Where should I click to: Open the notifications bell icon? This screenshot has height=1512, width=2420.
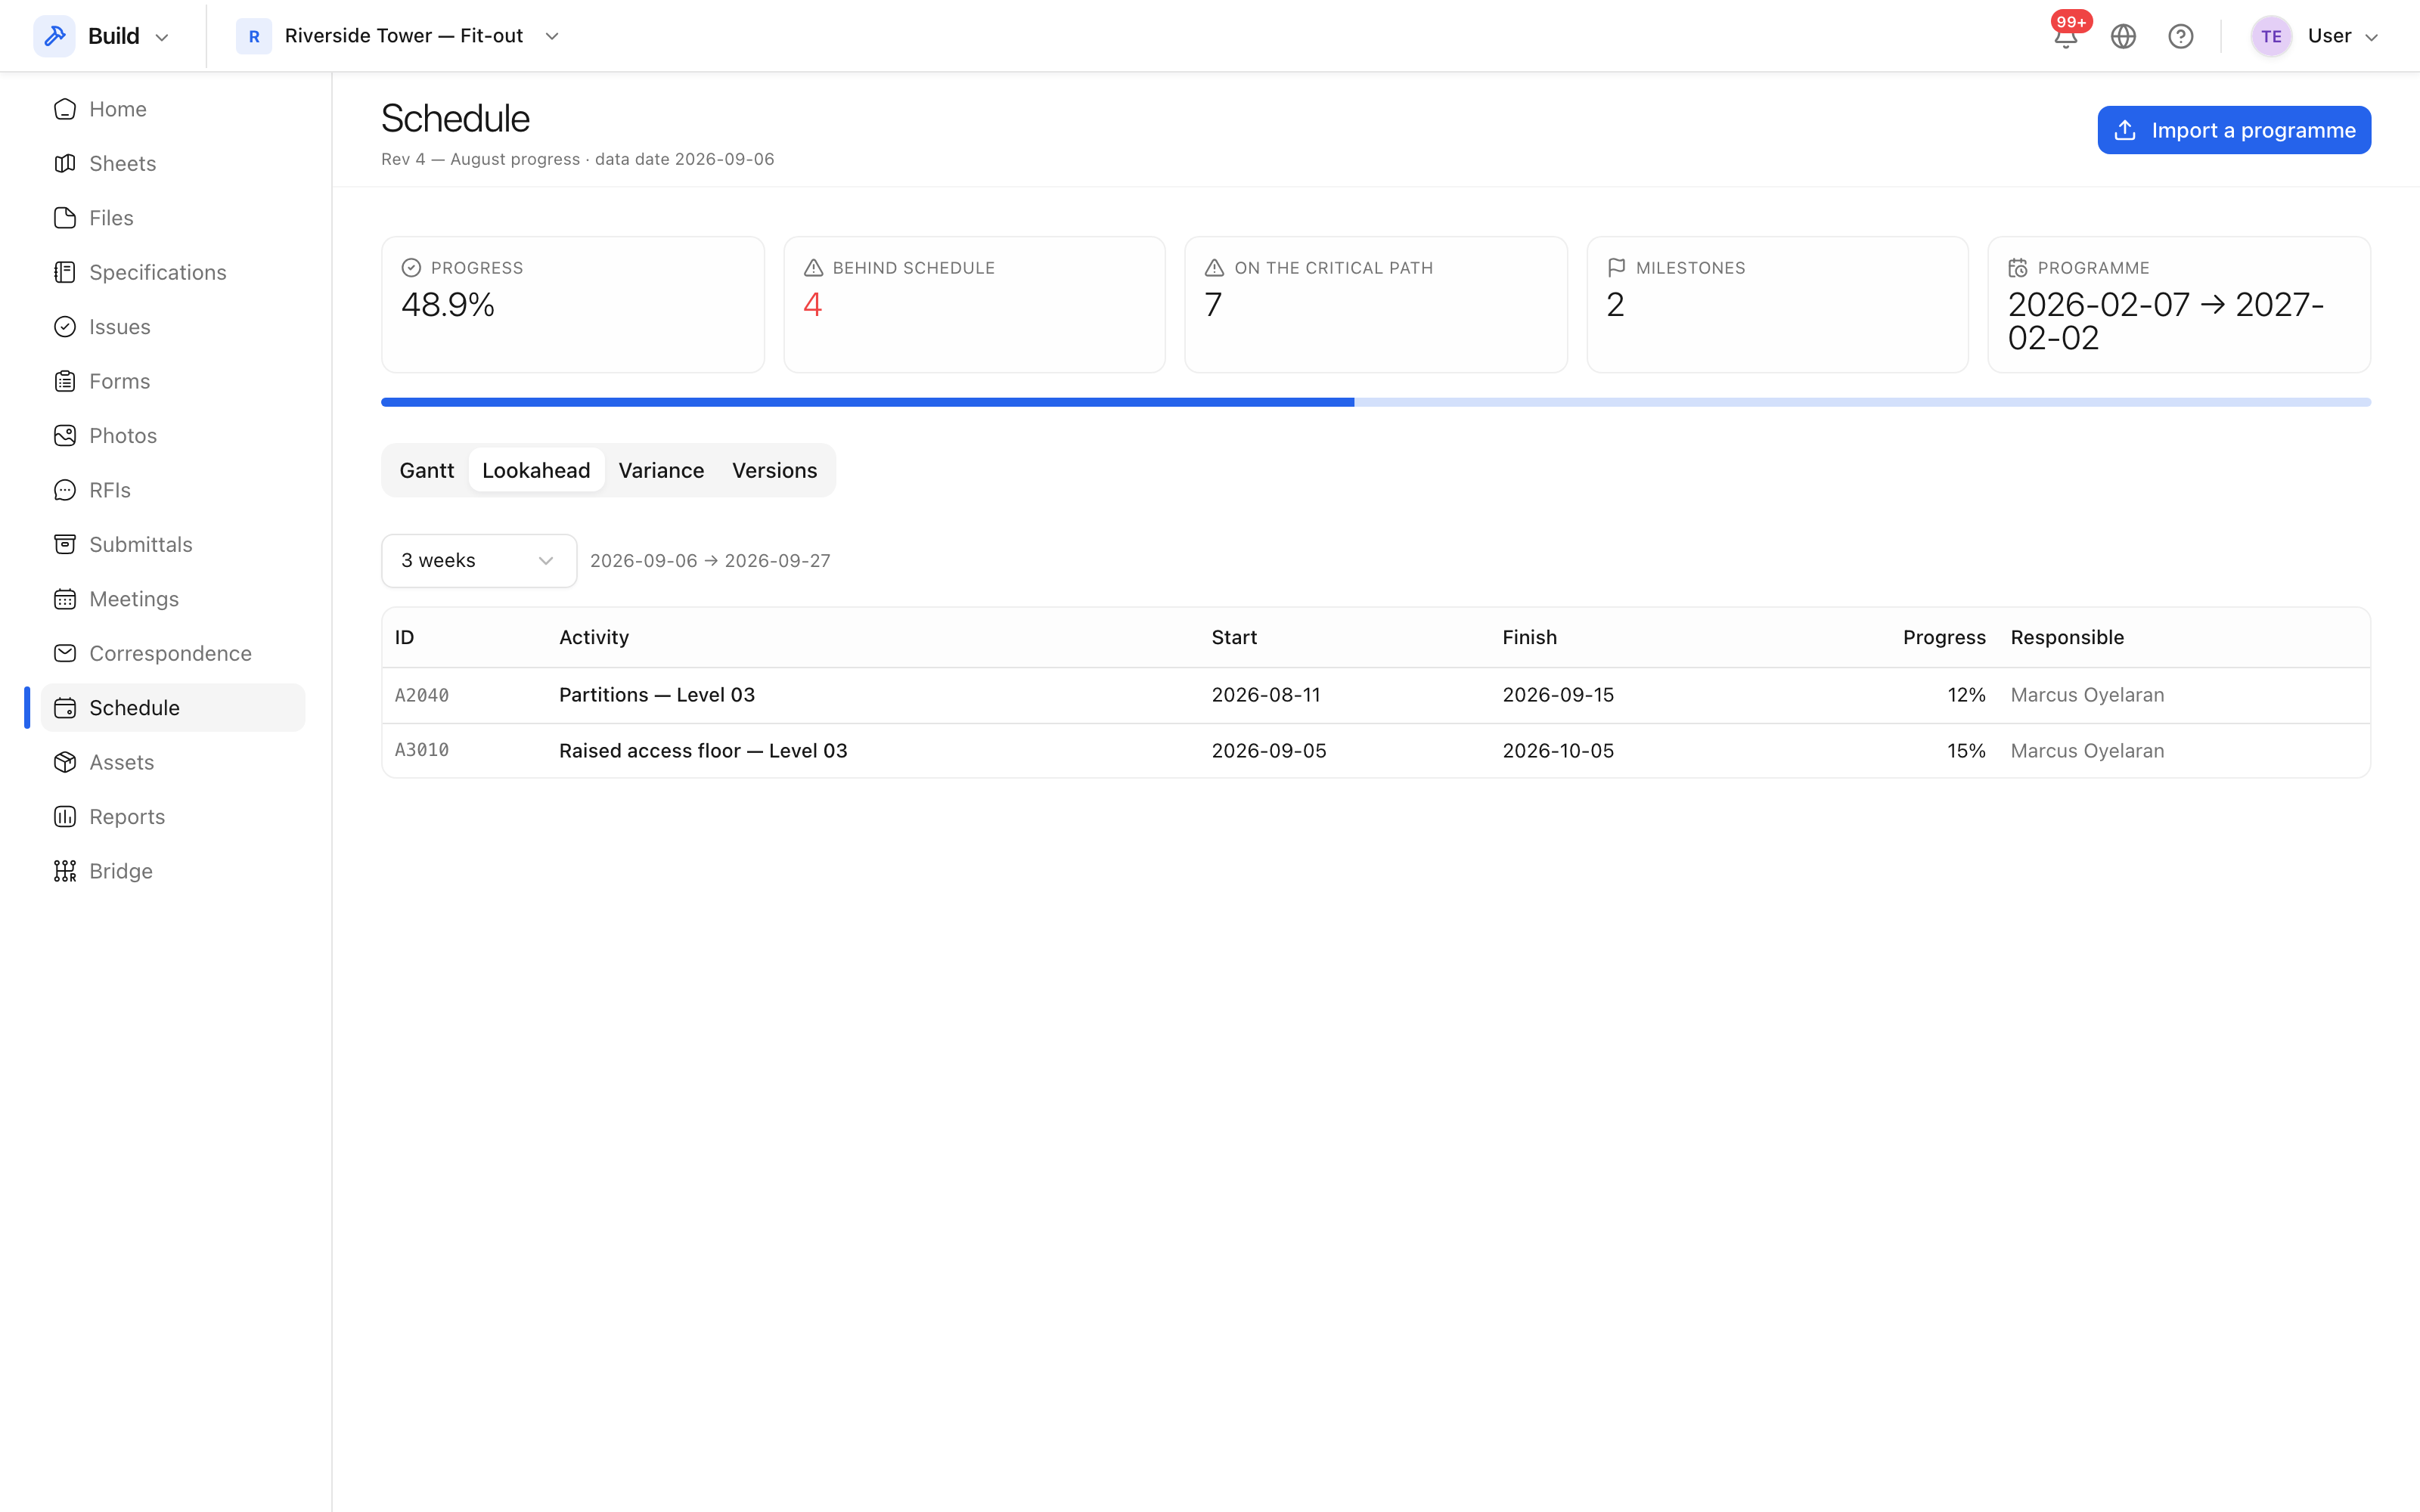point(2066,36)
